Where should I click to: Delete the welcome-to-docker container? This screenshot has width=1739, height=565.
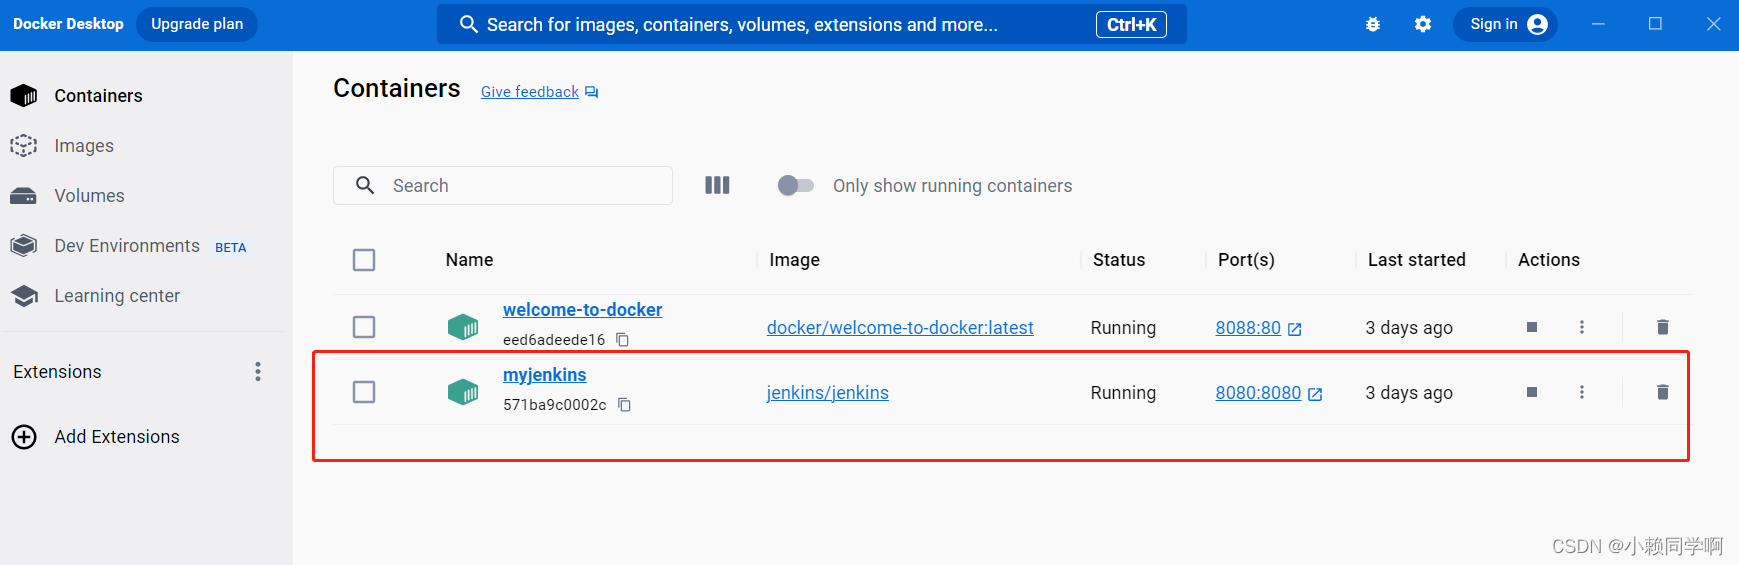[x=1663, y=327]
